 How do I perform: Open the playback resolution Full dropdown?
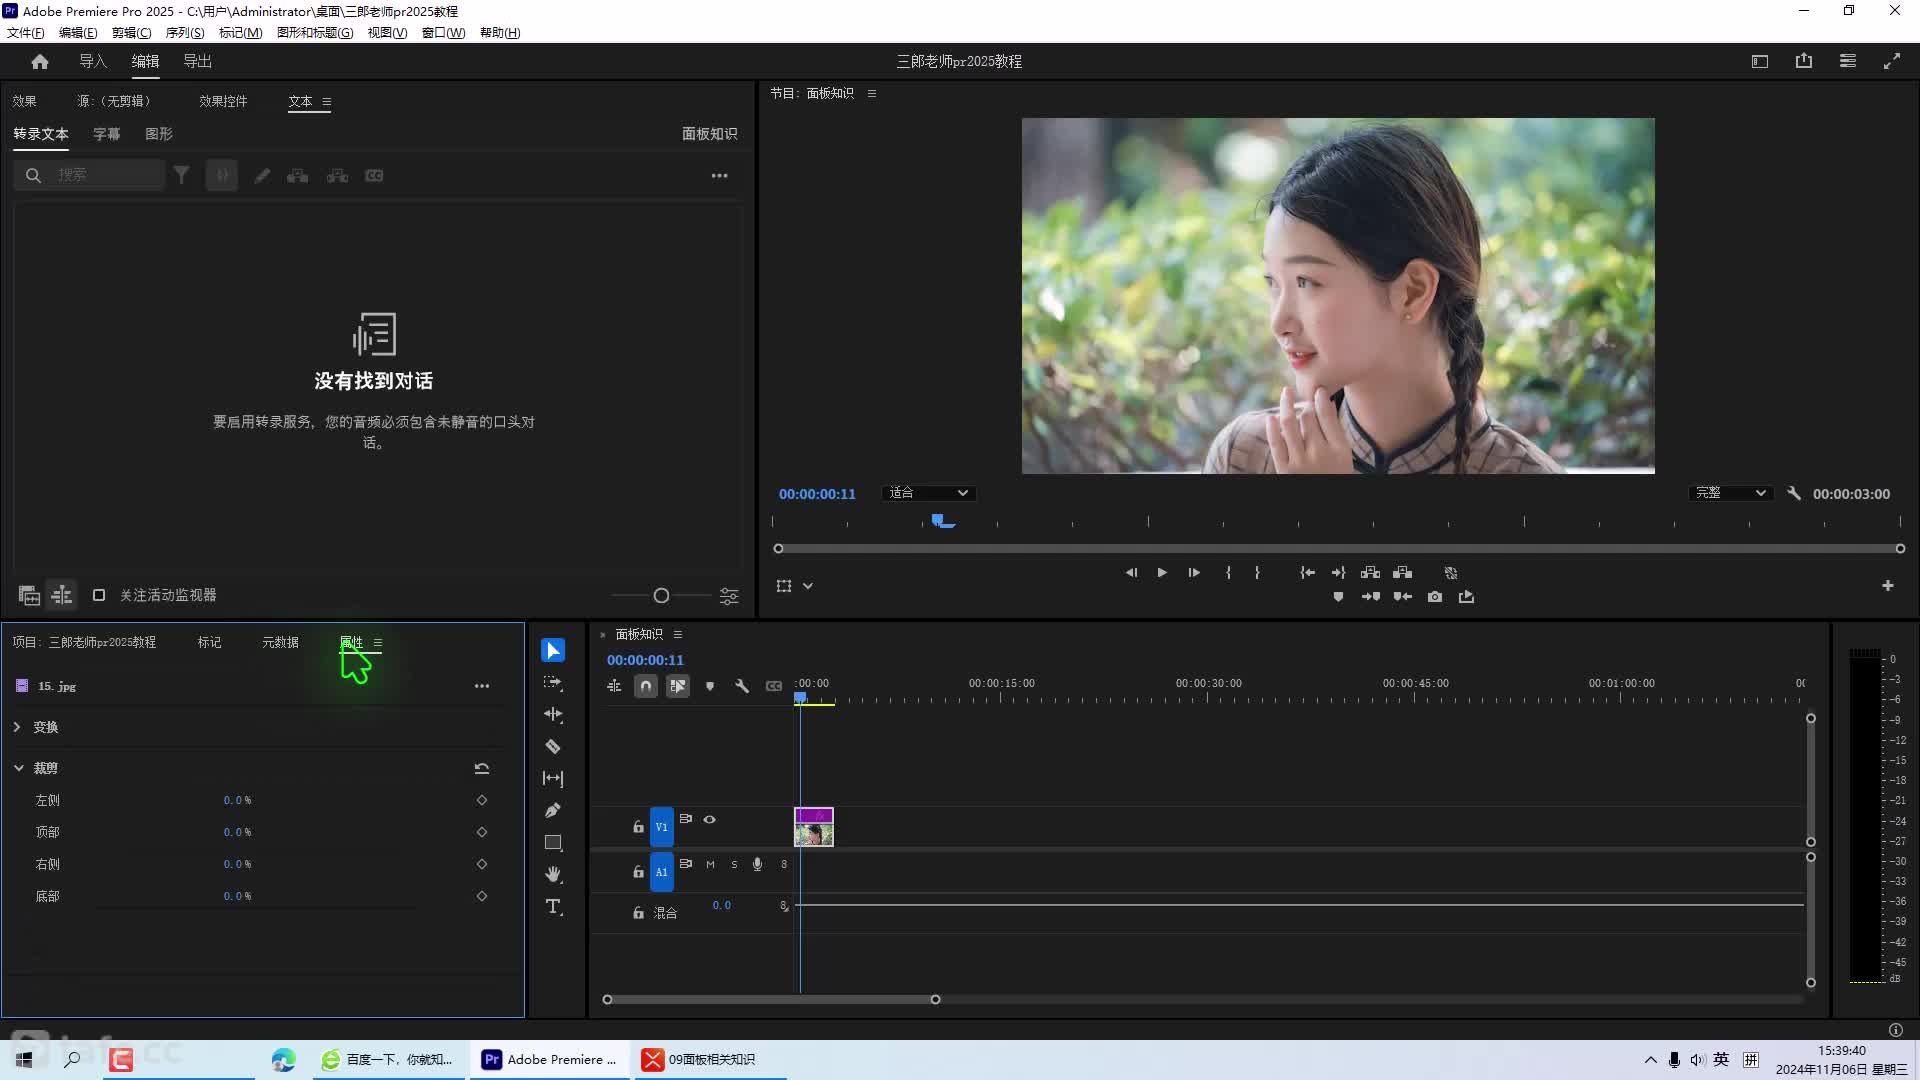[x=1731, y=493]
